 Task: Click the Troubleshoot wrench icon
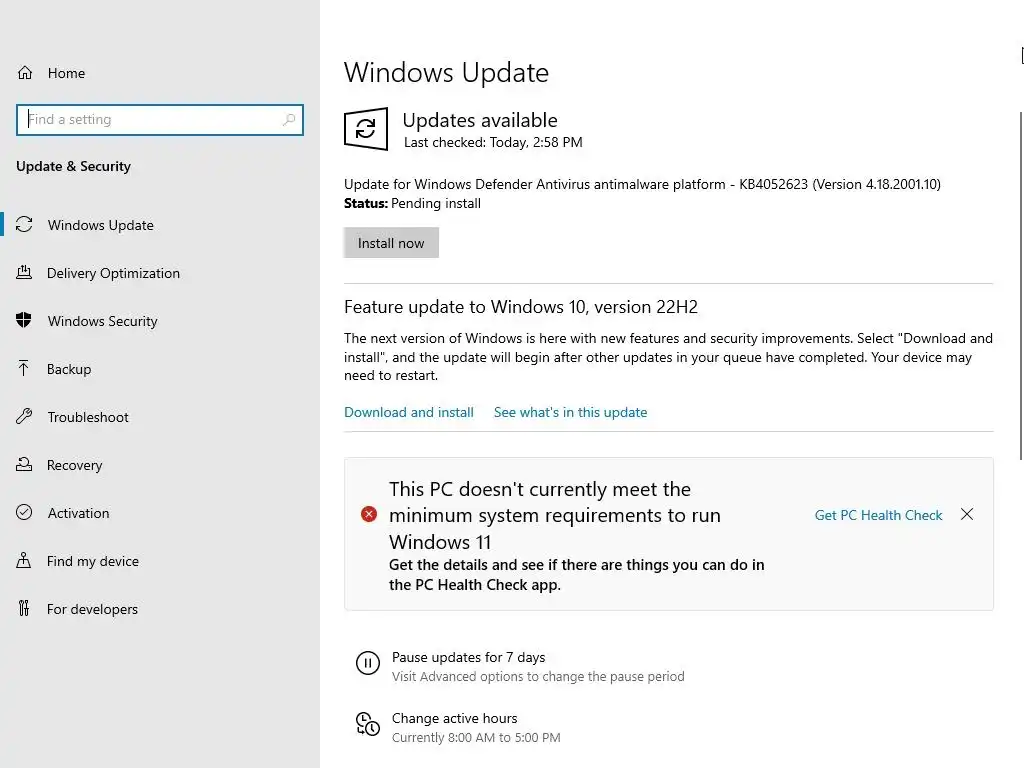click(x=25, y=417)
